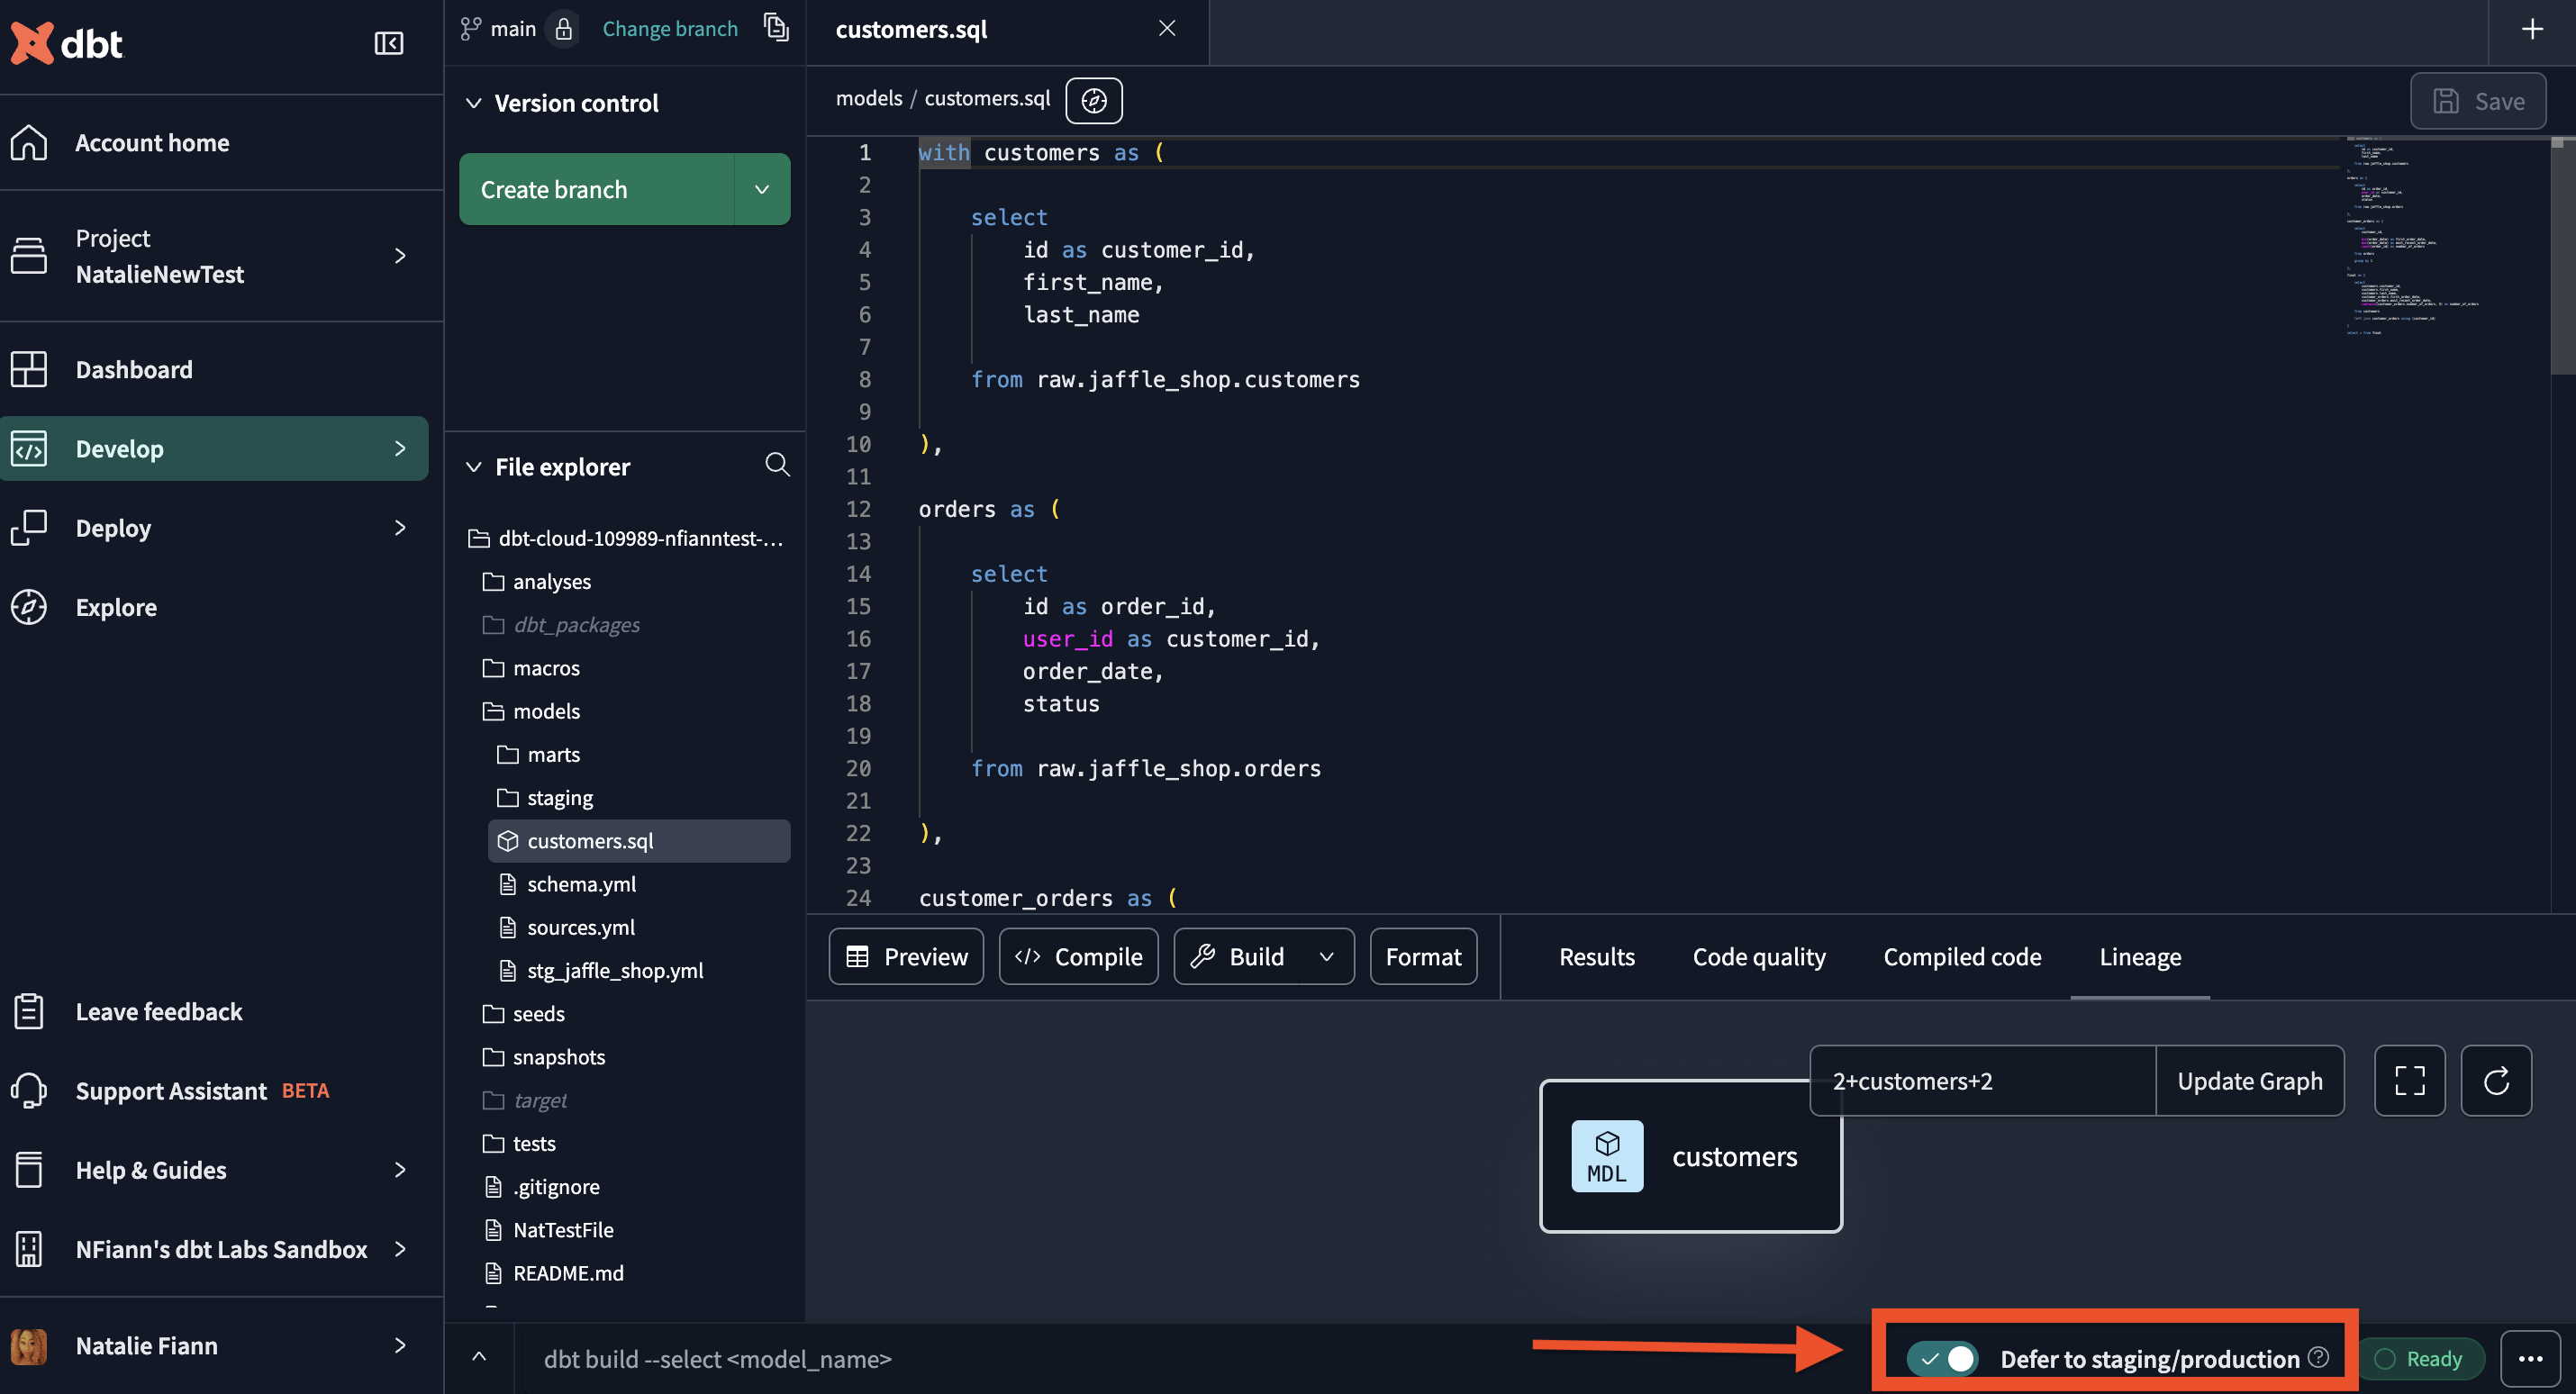This screenshot has height=1394, width=2576.
Task: Expand the marts folder
Action: 539,754
